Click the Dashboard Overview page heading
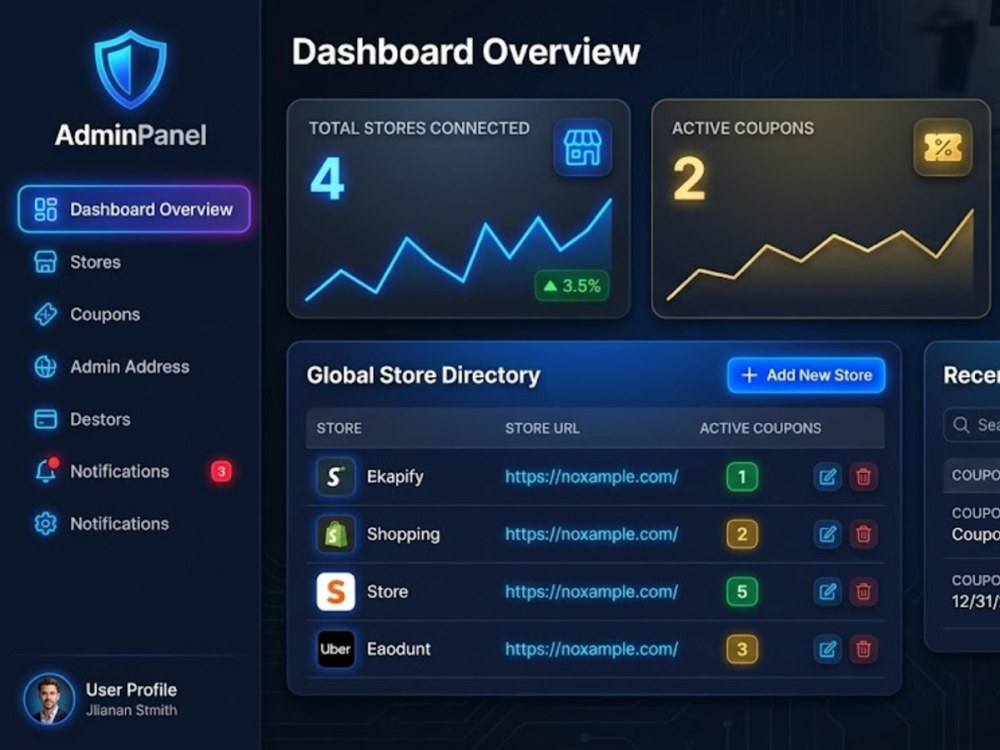This screenshot has width=1000, height=750. pyautogui.click(x=466, y=52)
